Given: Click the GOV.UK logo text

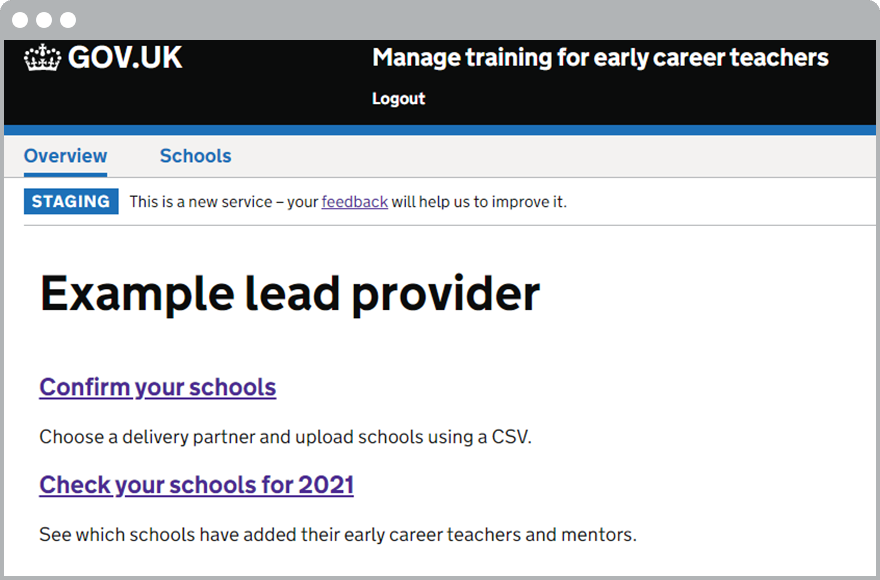Looking at the screenshot, I should pos(125,58).
